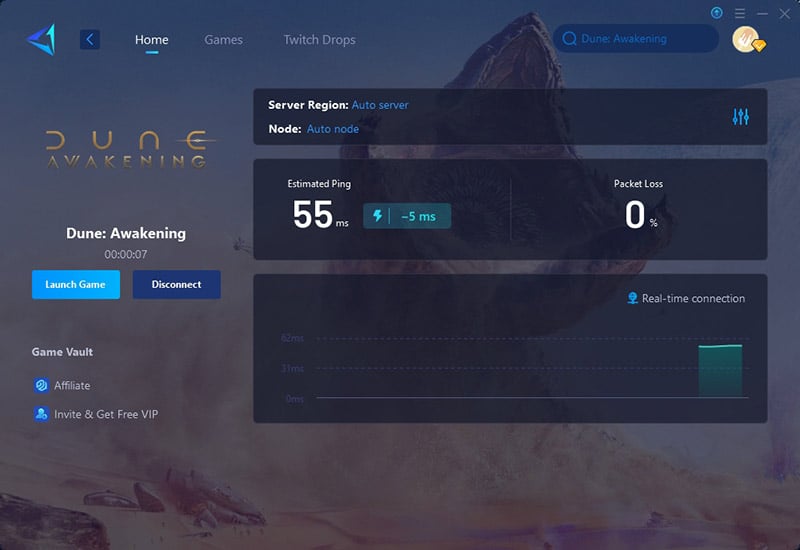Minimize the booster window
This screenshot has height=550, width=800.
762,13
